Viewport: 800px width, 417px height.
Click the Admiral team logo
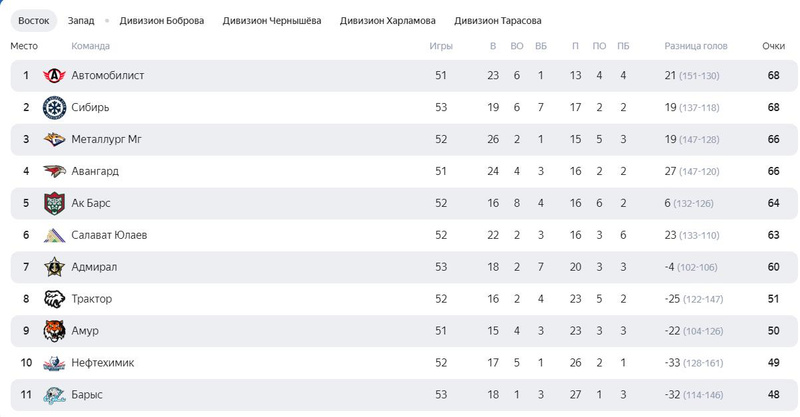(54, 268)
